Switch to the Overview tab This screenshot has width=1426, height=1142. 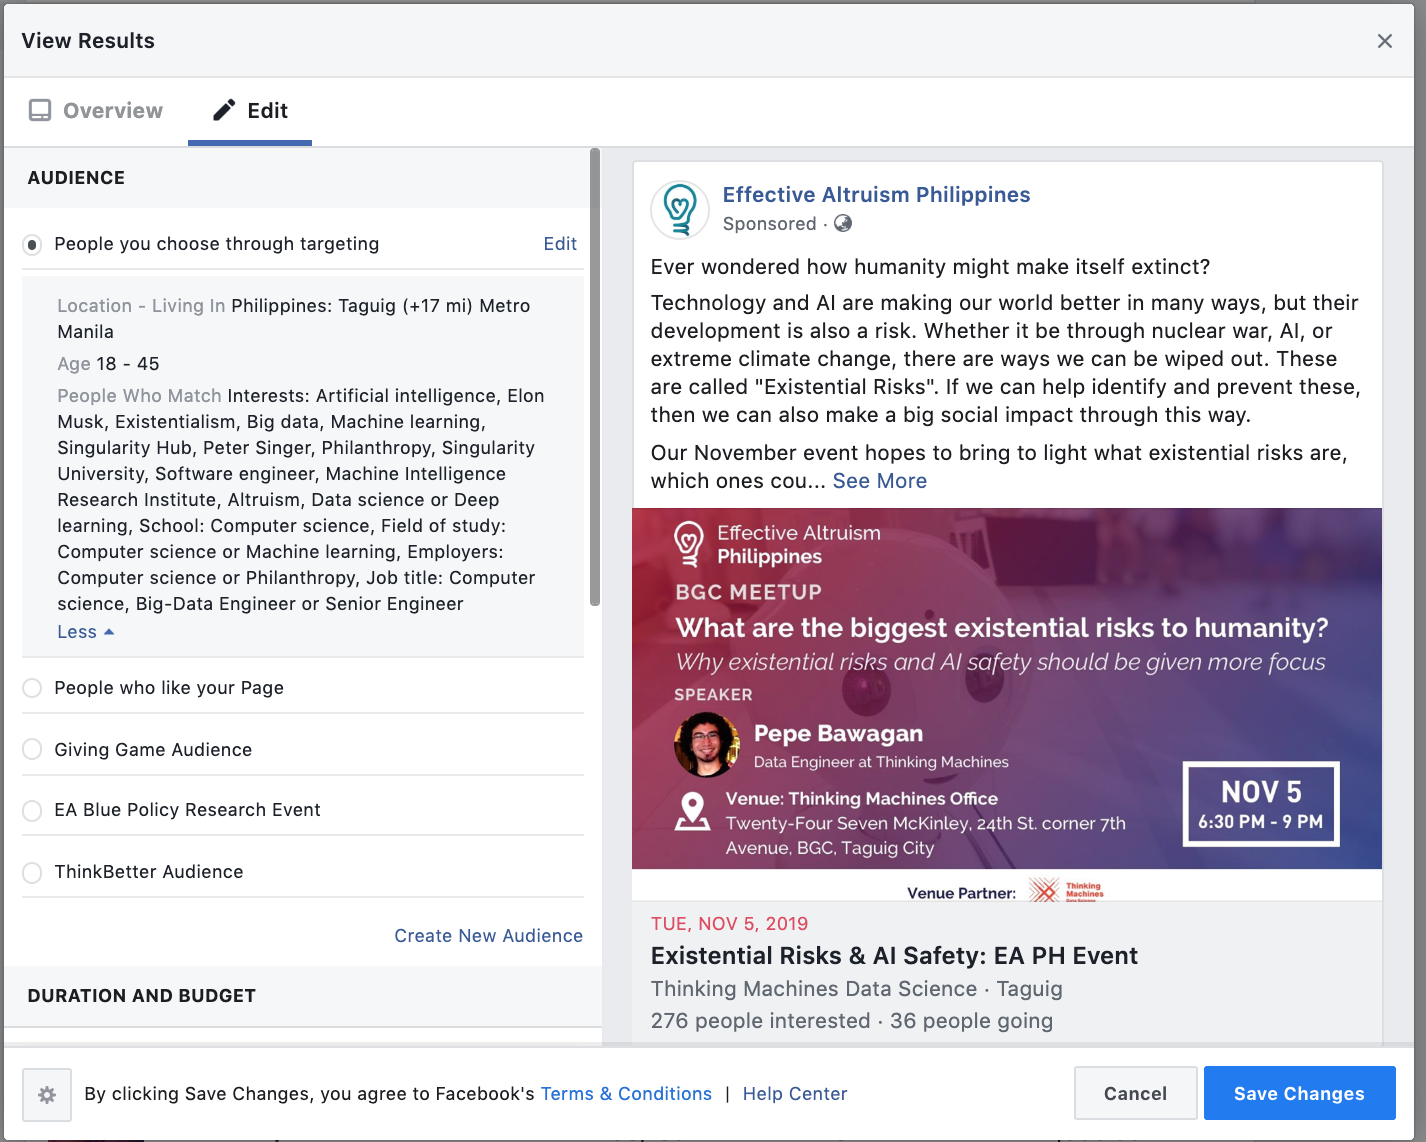coord(96,111)
